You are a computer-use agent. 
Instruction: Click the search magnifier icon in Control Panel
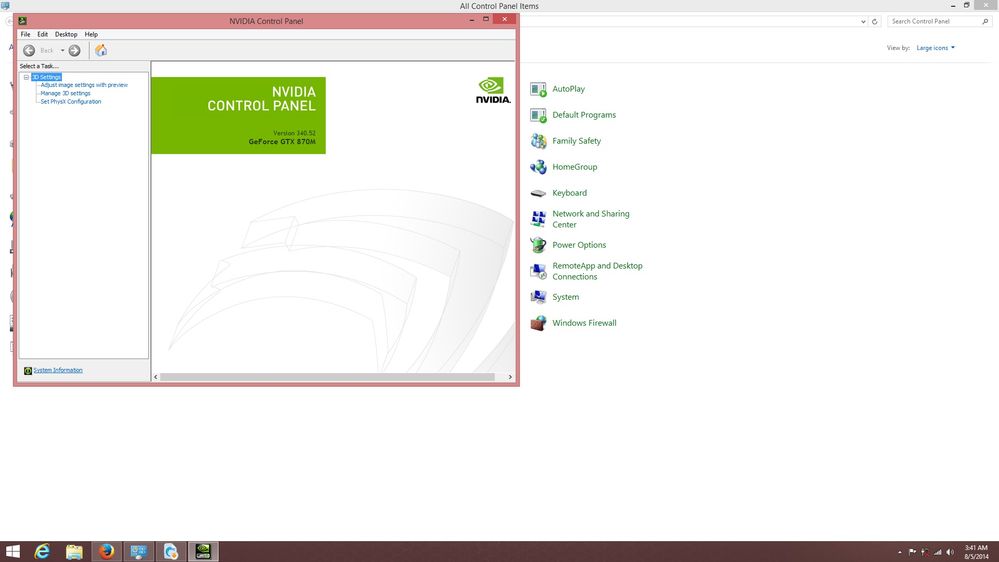point(985,21)
